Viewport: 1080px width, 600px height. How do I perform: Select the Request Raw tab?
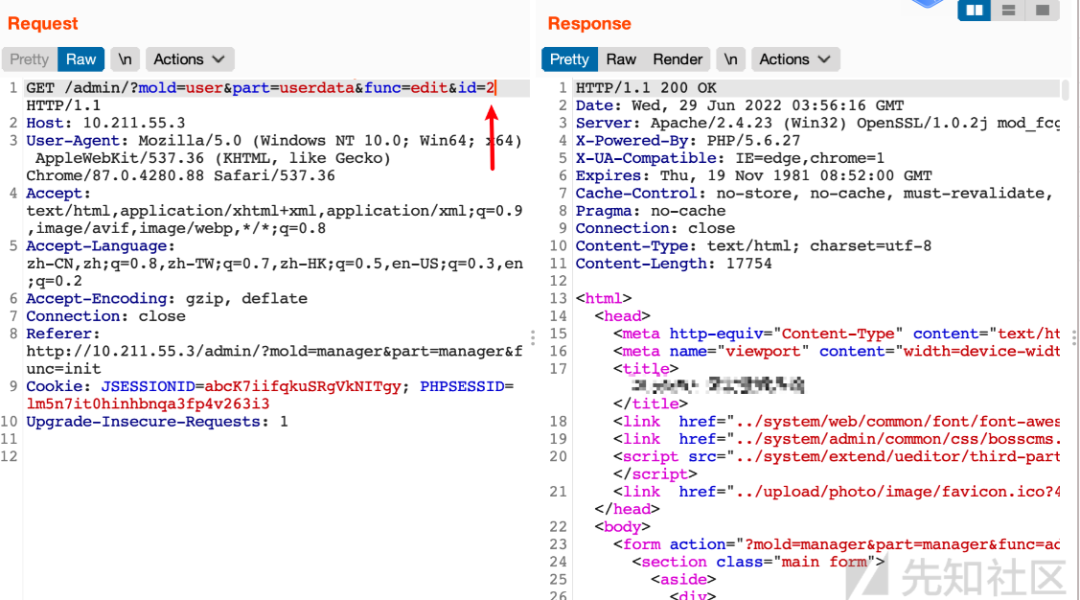click(81, 59)
